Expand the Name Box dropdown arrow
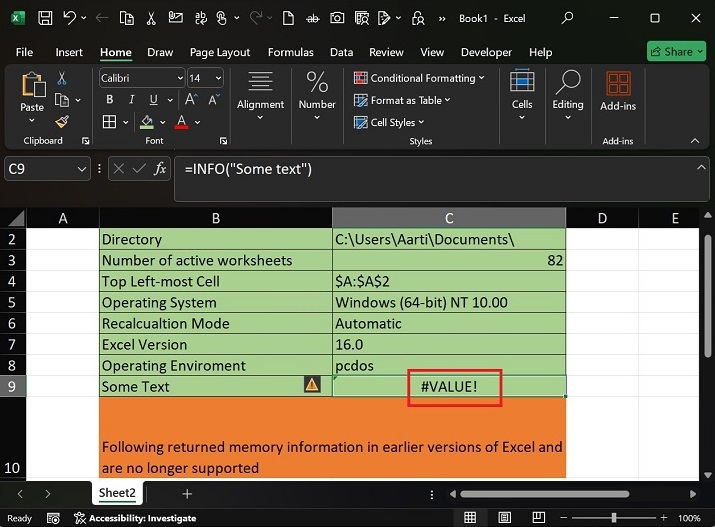The image size is (715, 527). [x=84, y=170]
